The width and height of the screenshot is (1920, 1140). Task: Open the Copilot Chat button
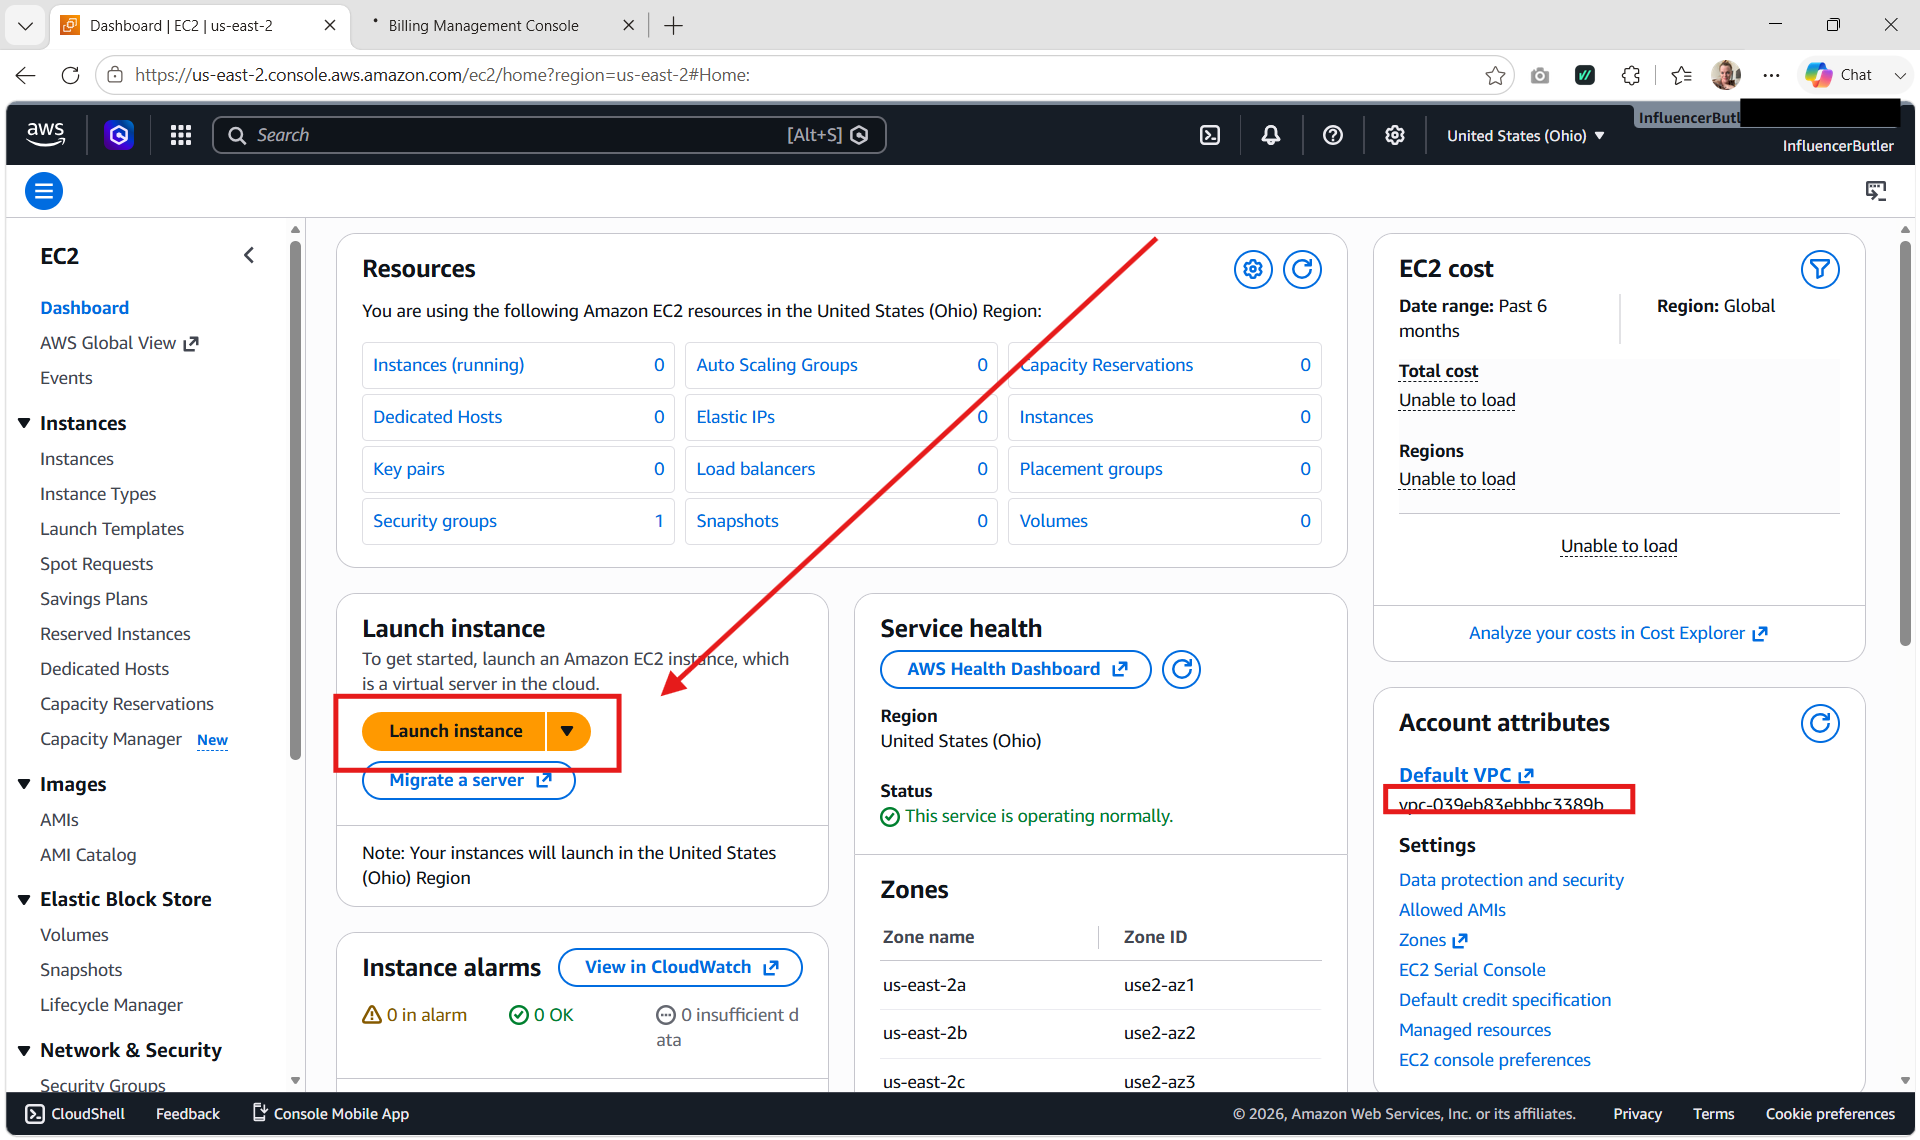click(1840, 75)
